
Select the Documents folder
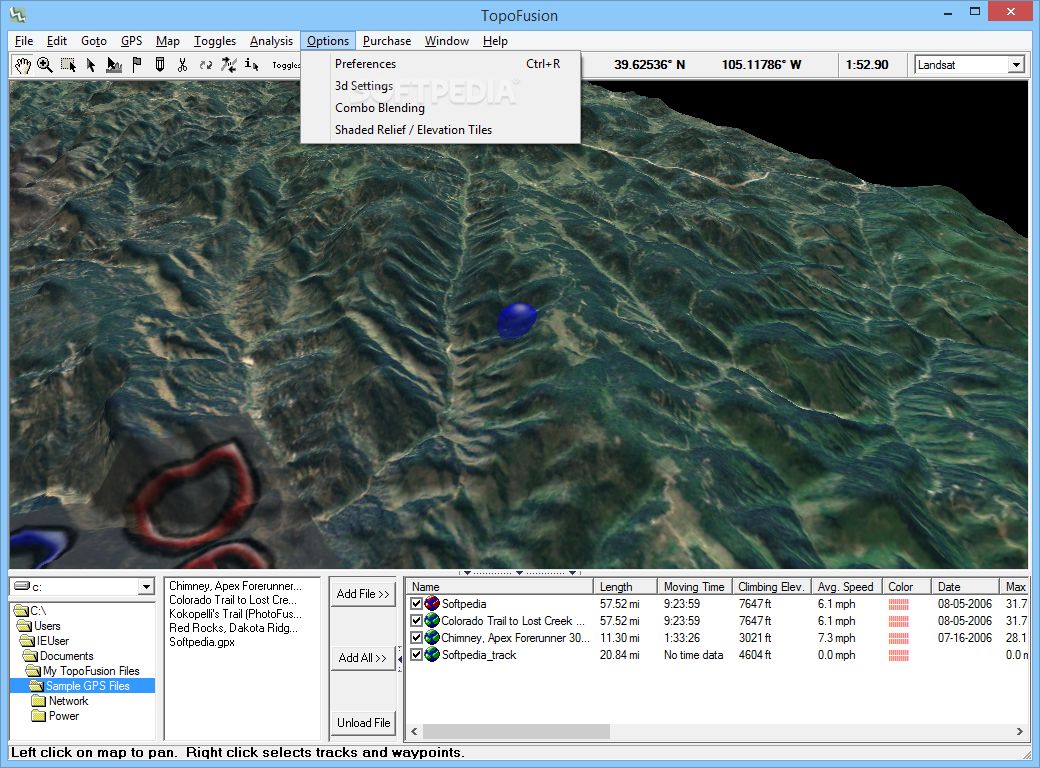point(58,656)
